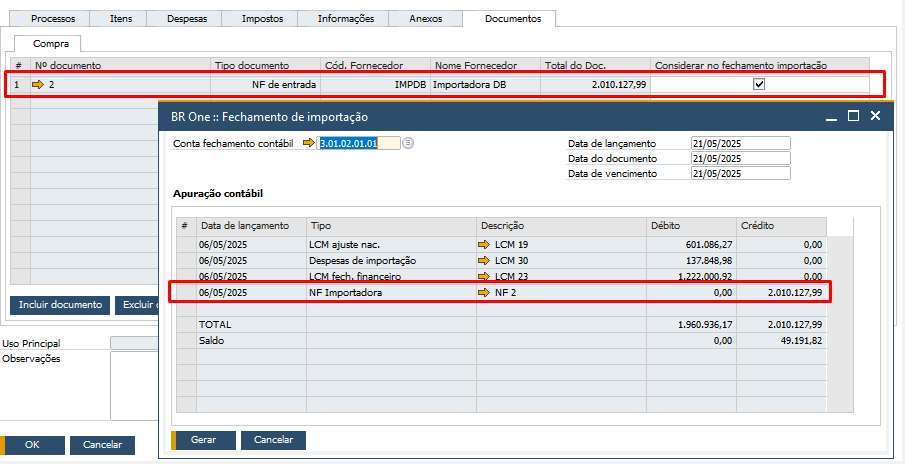Close the Fechamento de importação window
This screenshot has height=464, width=905.
pyautogui.click(x=875, y=116)
